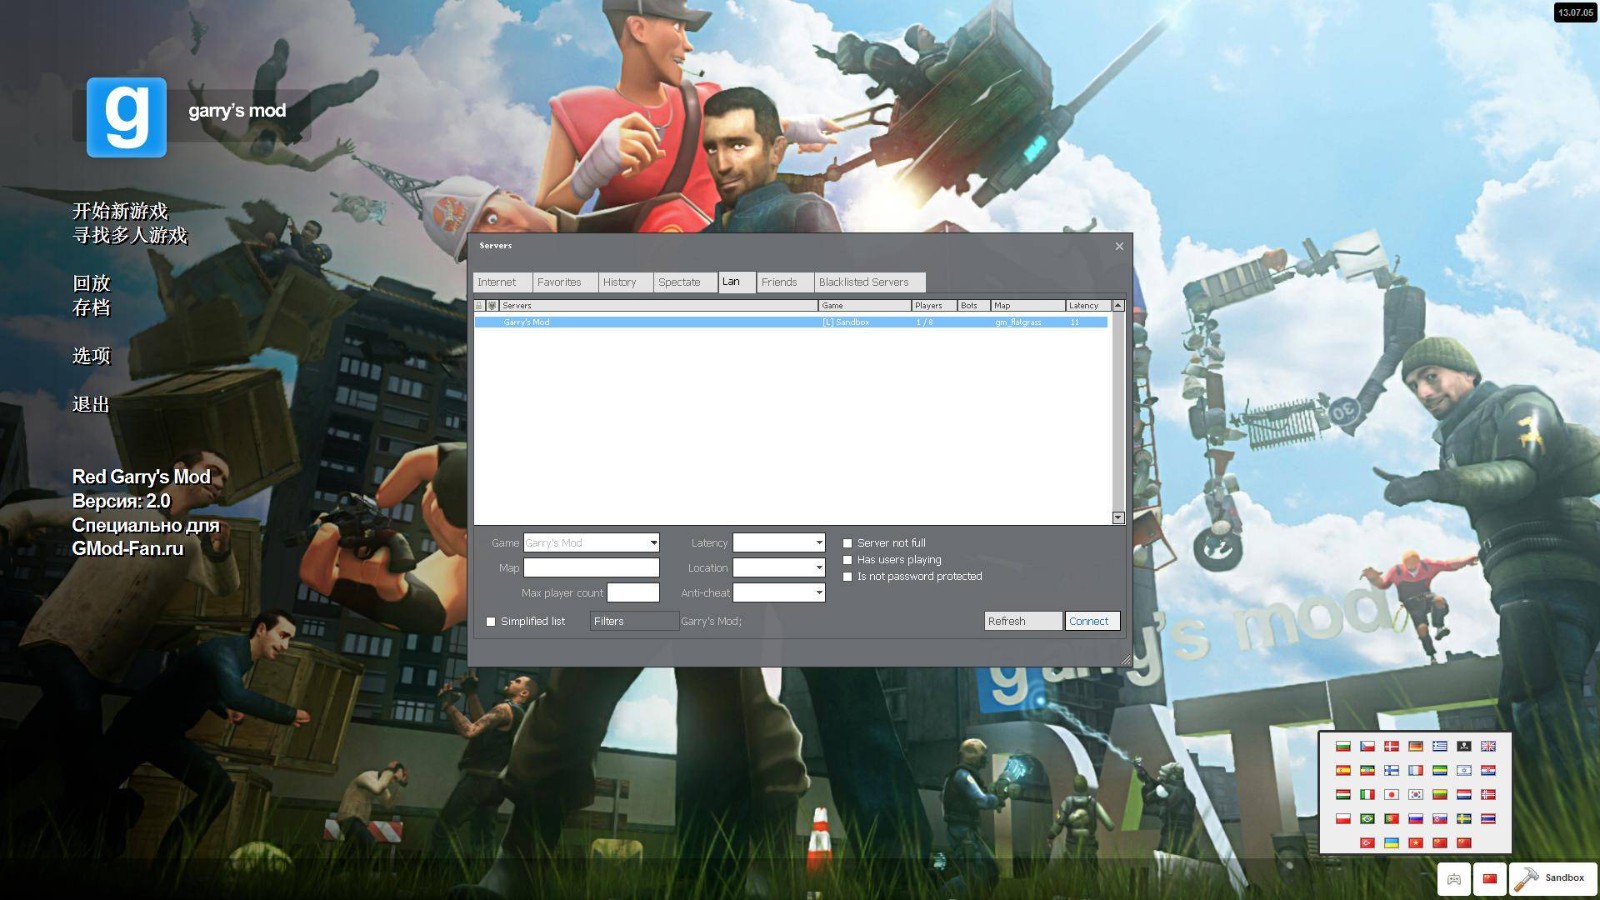Sort by VAC shield column header
This screenshot has height=900, width=1600.
(492, 306)
